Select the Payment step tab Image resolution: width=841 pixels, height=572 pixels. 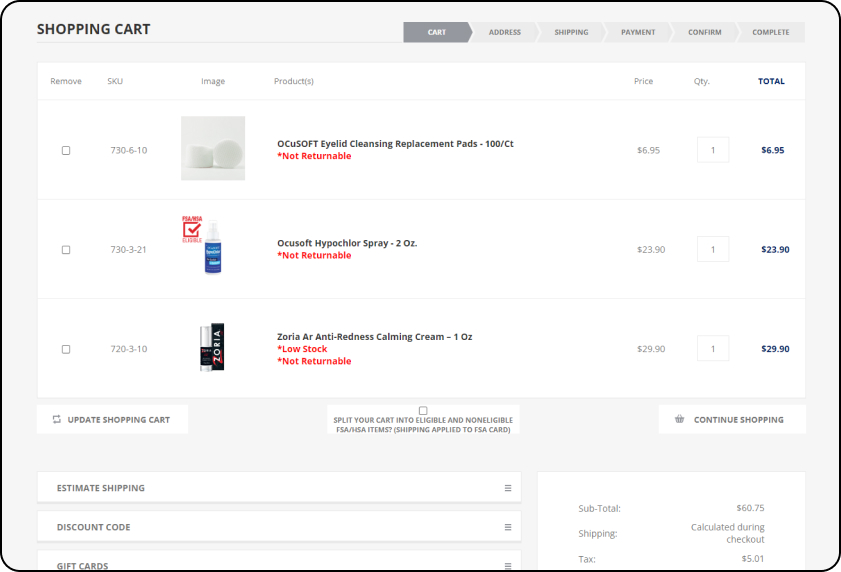pyautogui.click(x=638, y=32)
